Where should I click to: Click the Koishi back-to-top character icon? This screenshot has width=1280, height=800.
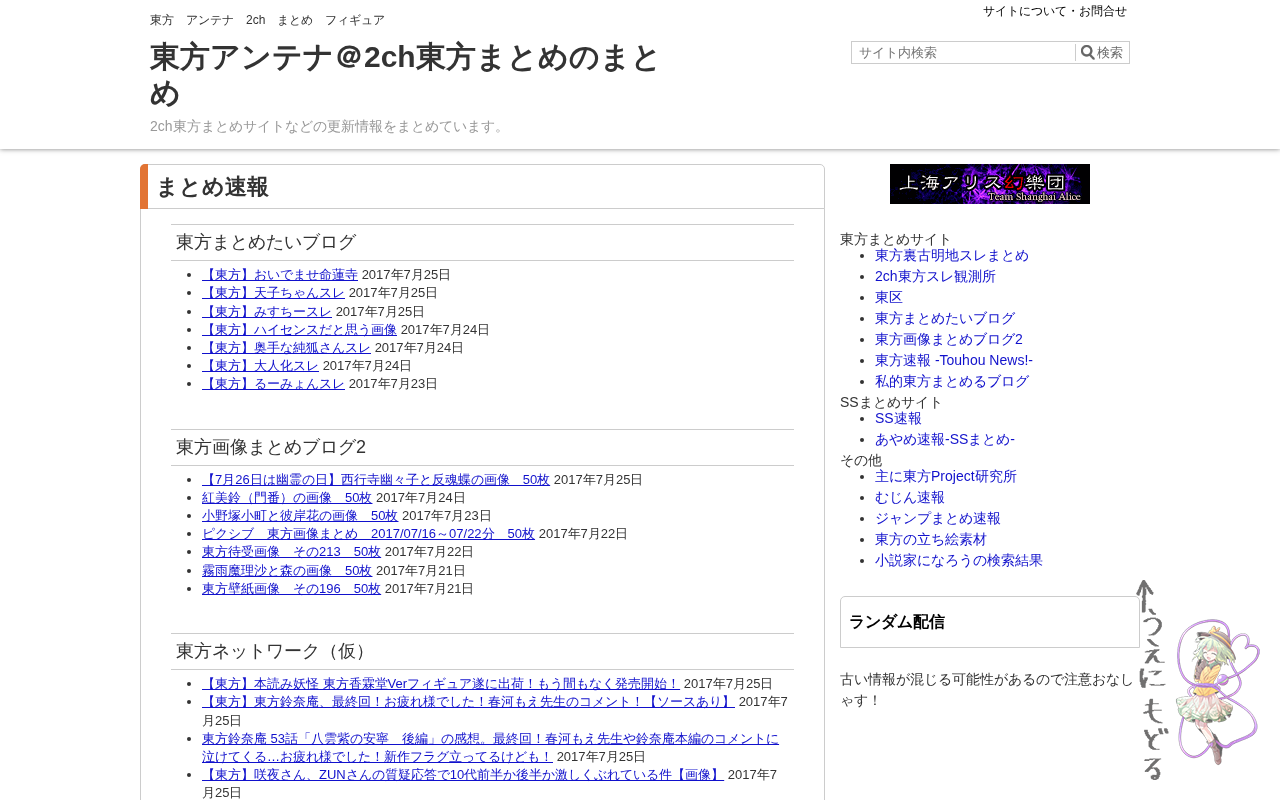pos(1200,680)
